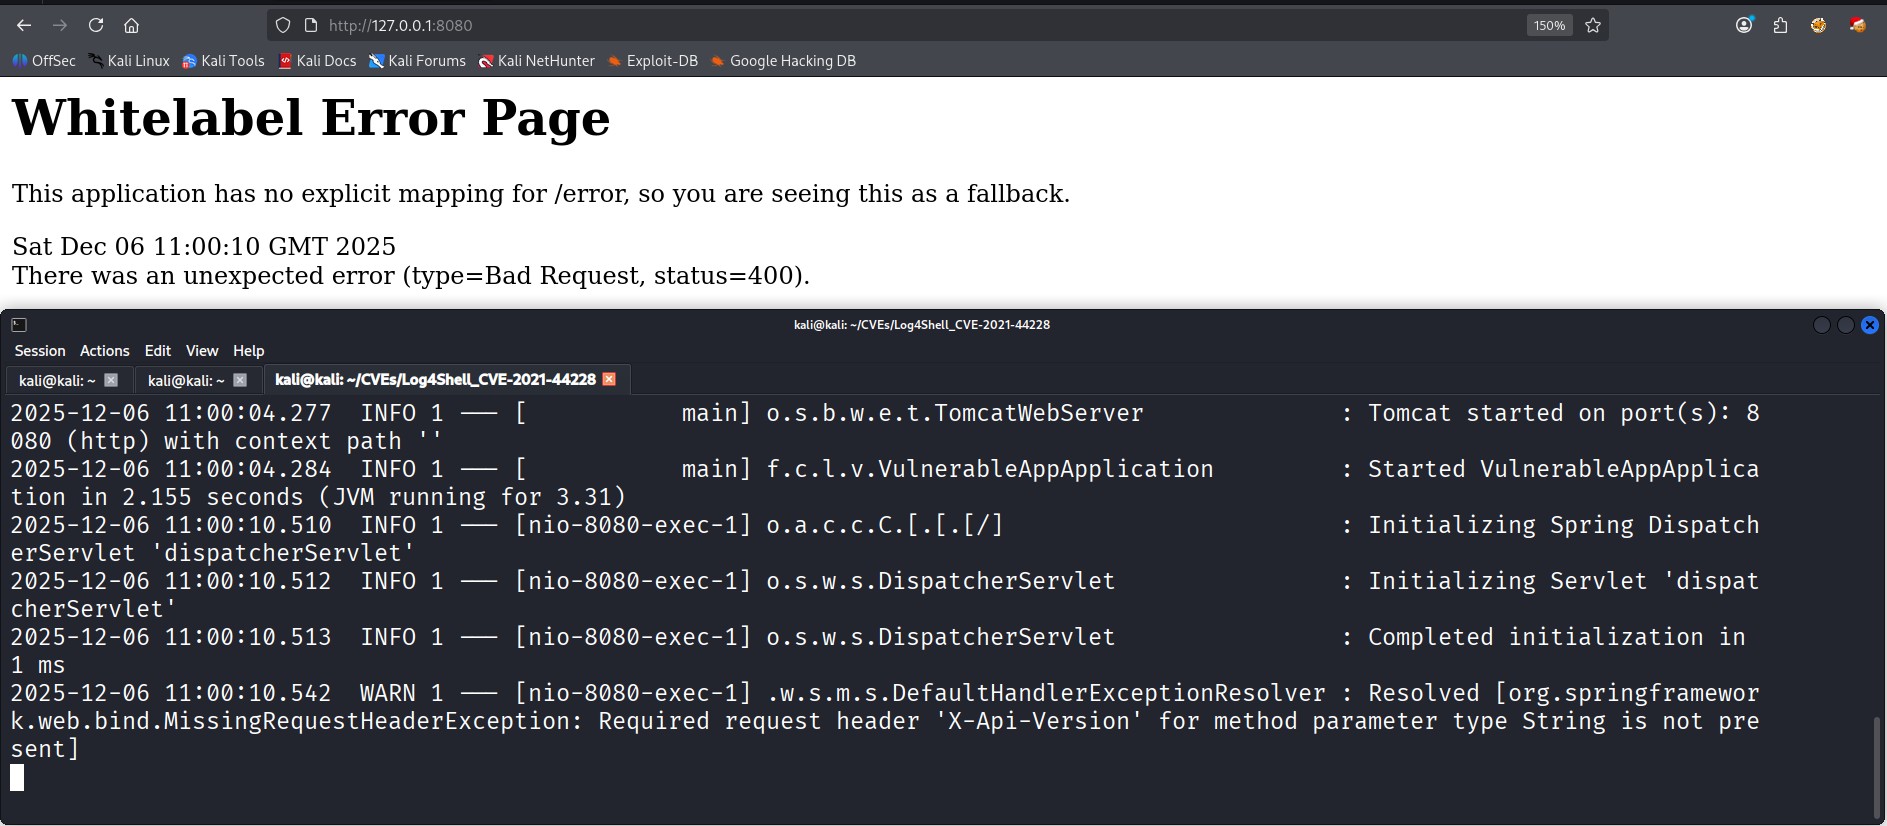Go back in Firefox browser

(24, 25)
